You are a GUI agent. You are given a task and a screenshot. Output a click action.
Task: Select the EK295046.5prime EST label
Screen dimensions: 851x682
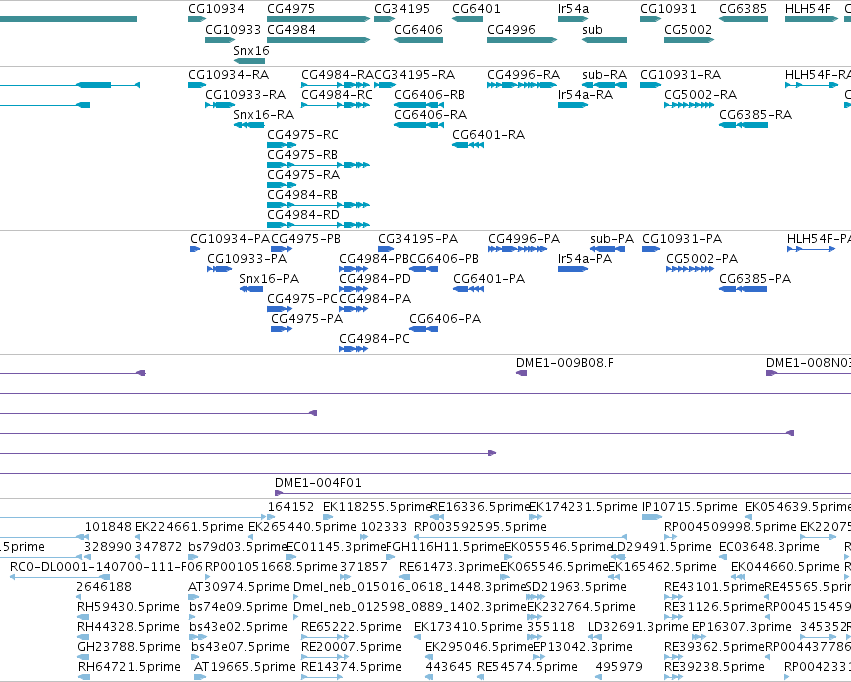coord(479,647)
